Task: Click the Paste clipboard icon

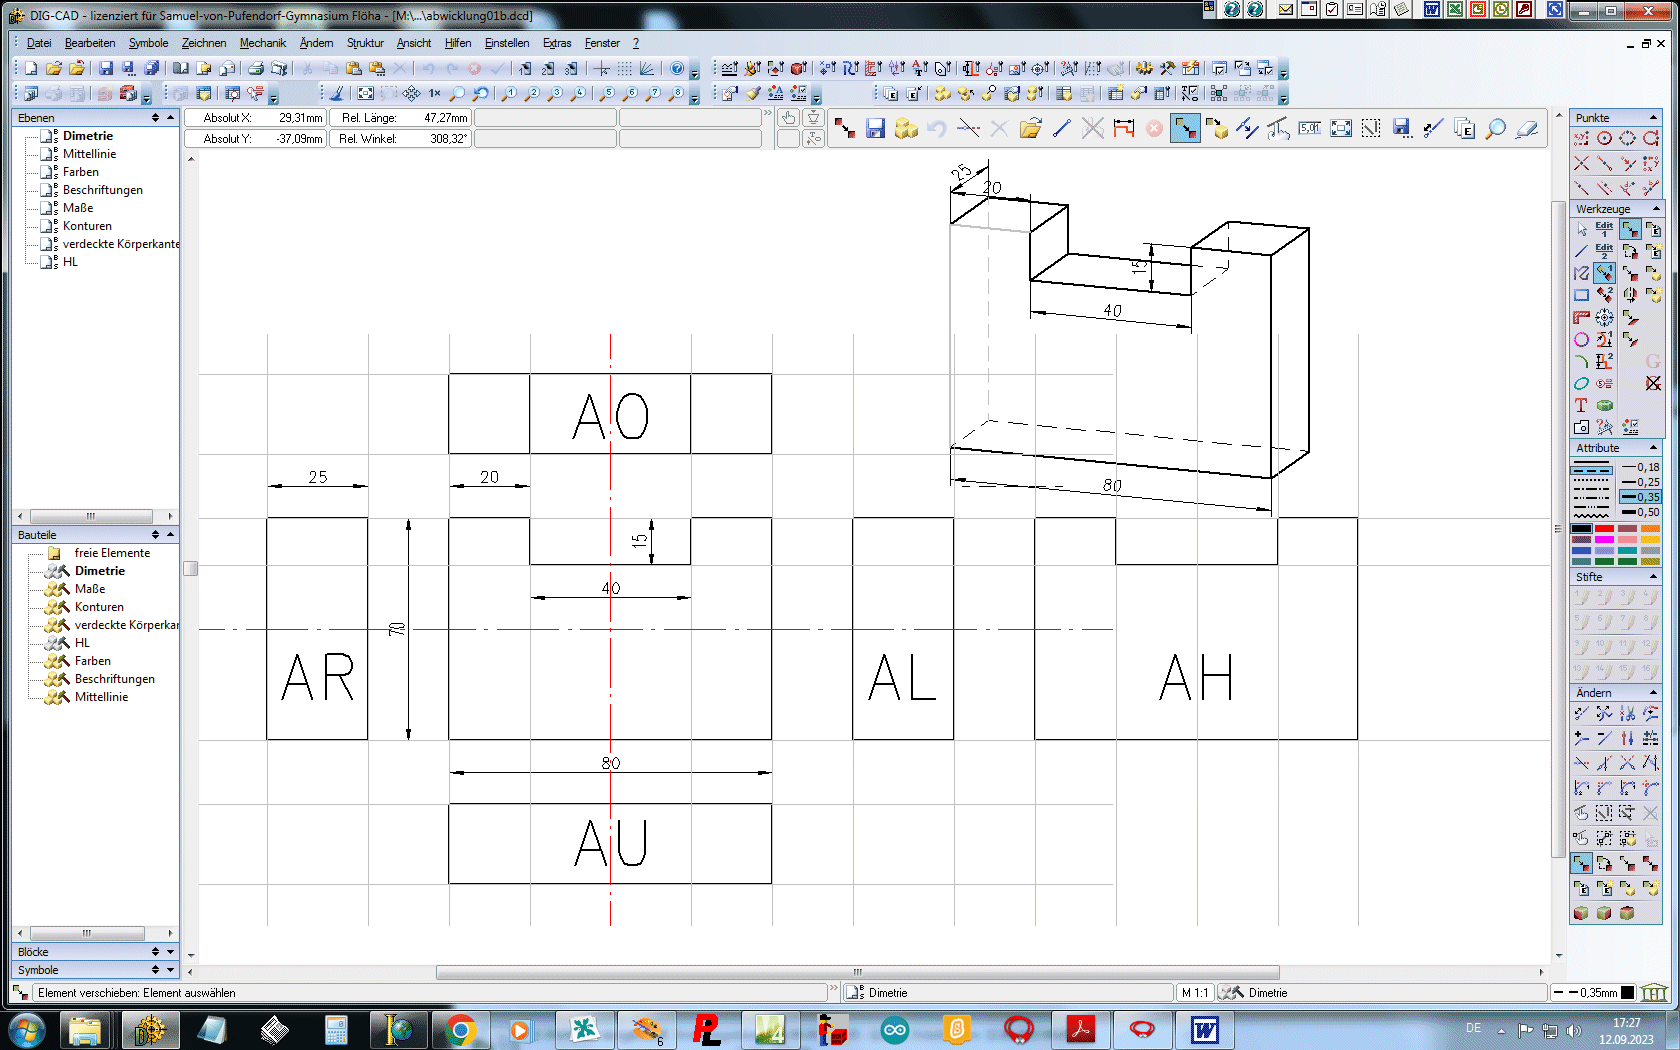Action: pyautogui.click(x=353, y=68)
